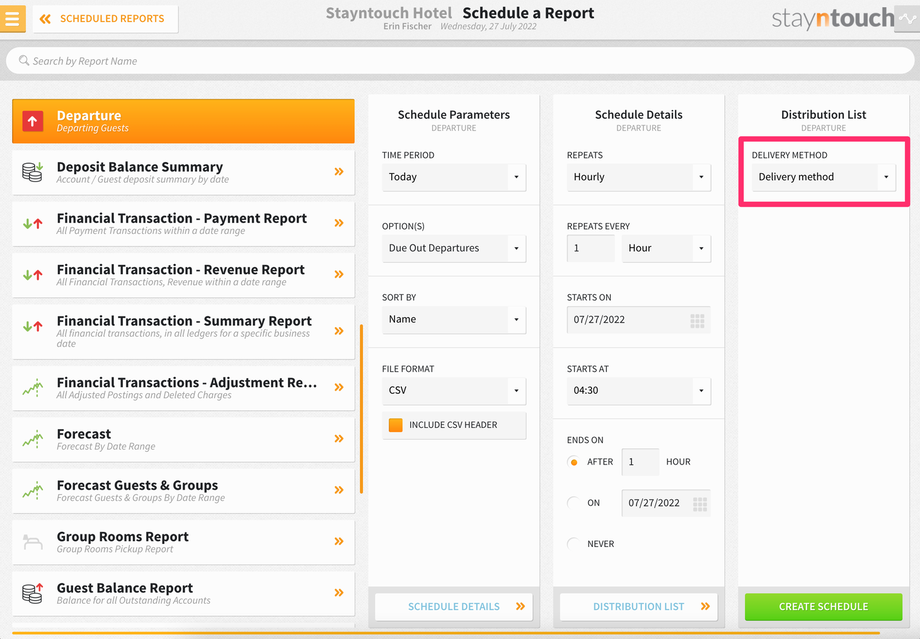Click the green Create Schedule button
This screenshot has width=920, height=639.
tap(824, 607)
